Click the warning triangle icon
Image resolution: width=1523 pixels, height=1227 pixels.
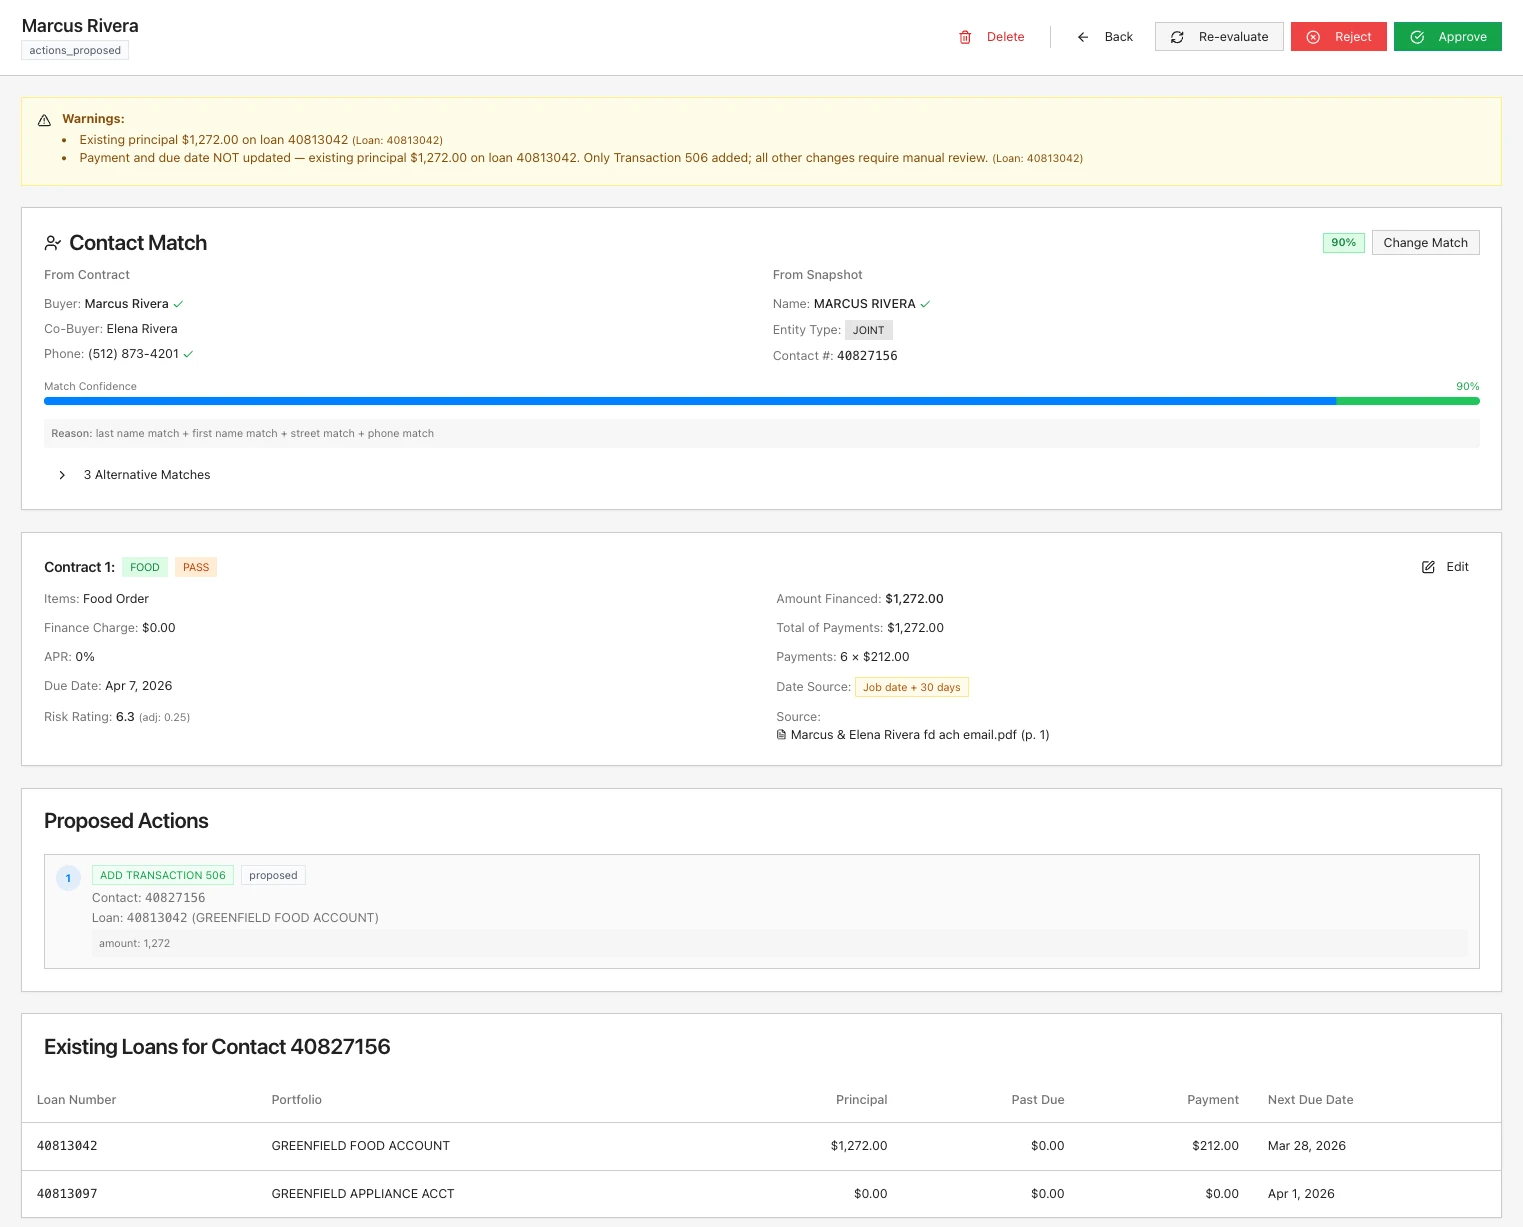point(44,120)
